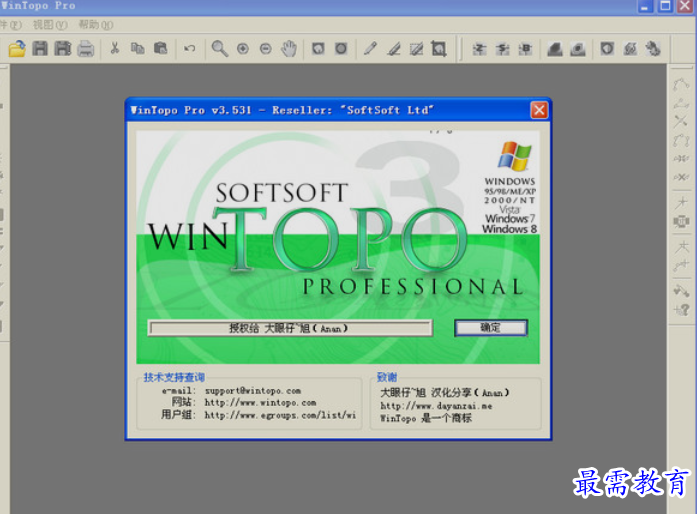The width and height of the screenshot is (697, 514).
Task: Select the magnifying glass zoom tool
Action: (220, 48)
